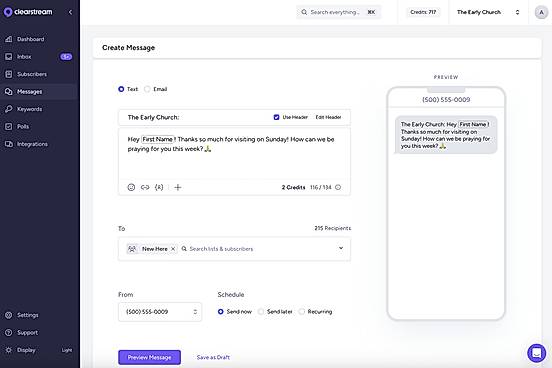Click the Polls checkbox icon

coord(9,126)
